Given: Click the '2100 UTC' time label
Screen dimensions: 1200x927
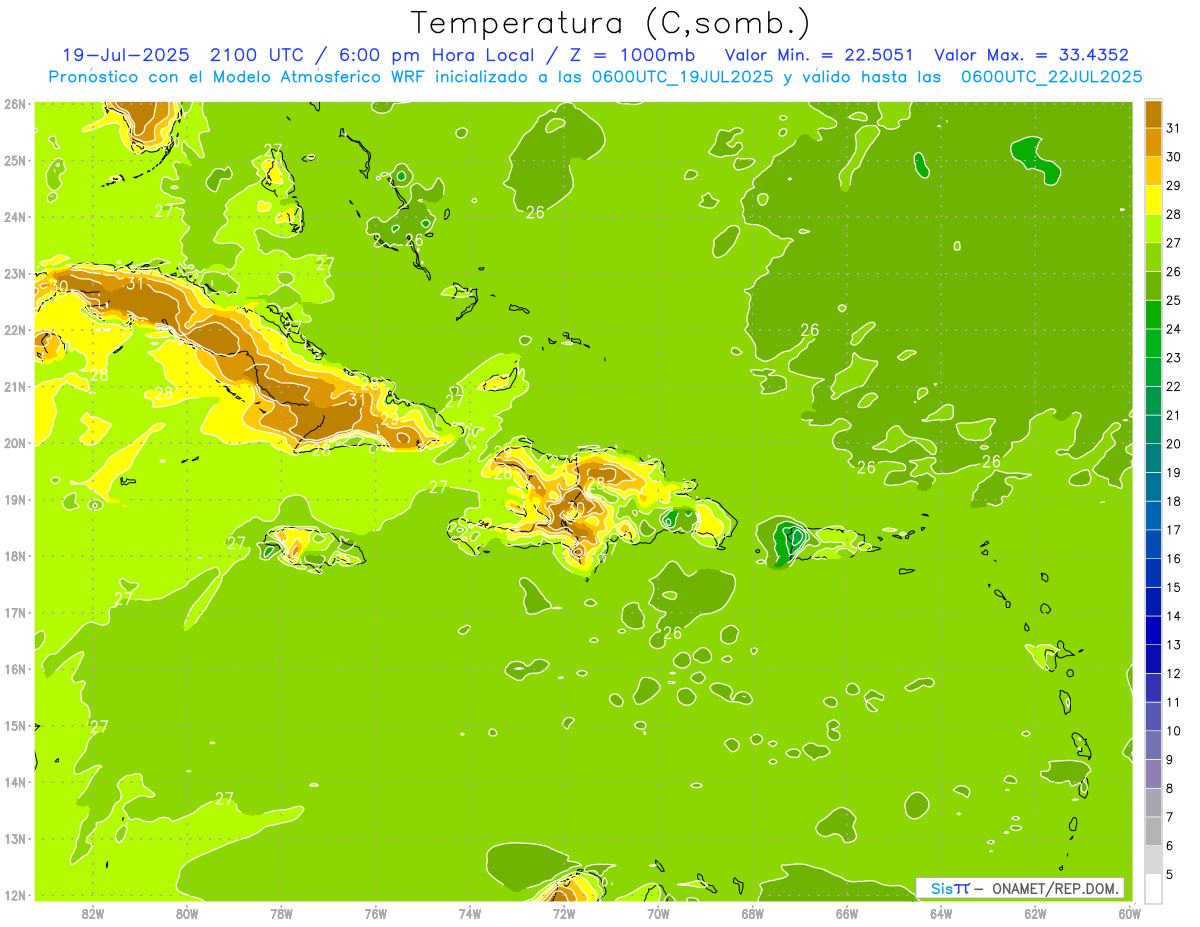Looking at the screenshot, I should (255, 55).
